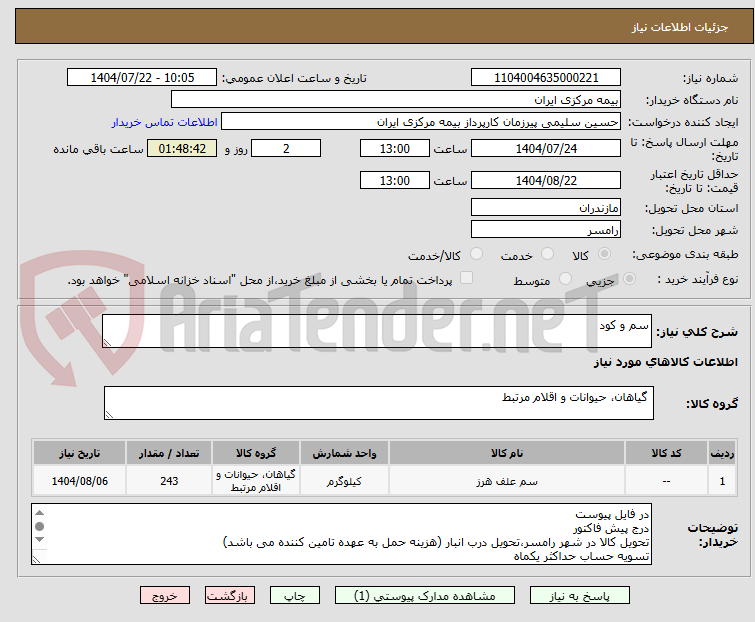
Task: Click the کد کالا column header
Action: coord(666,453)
